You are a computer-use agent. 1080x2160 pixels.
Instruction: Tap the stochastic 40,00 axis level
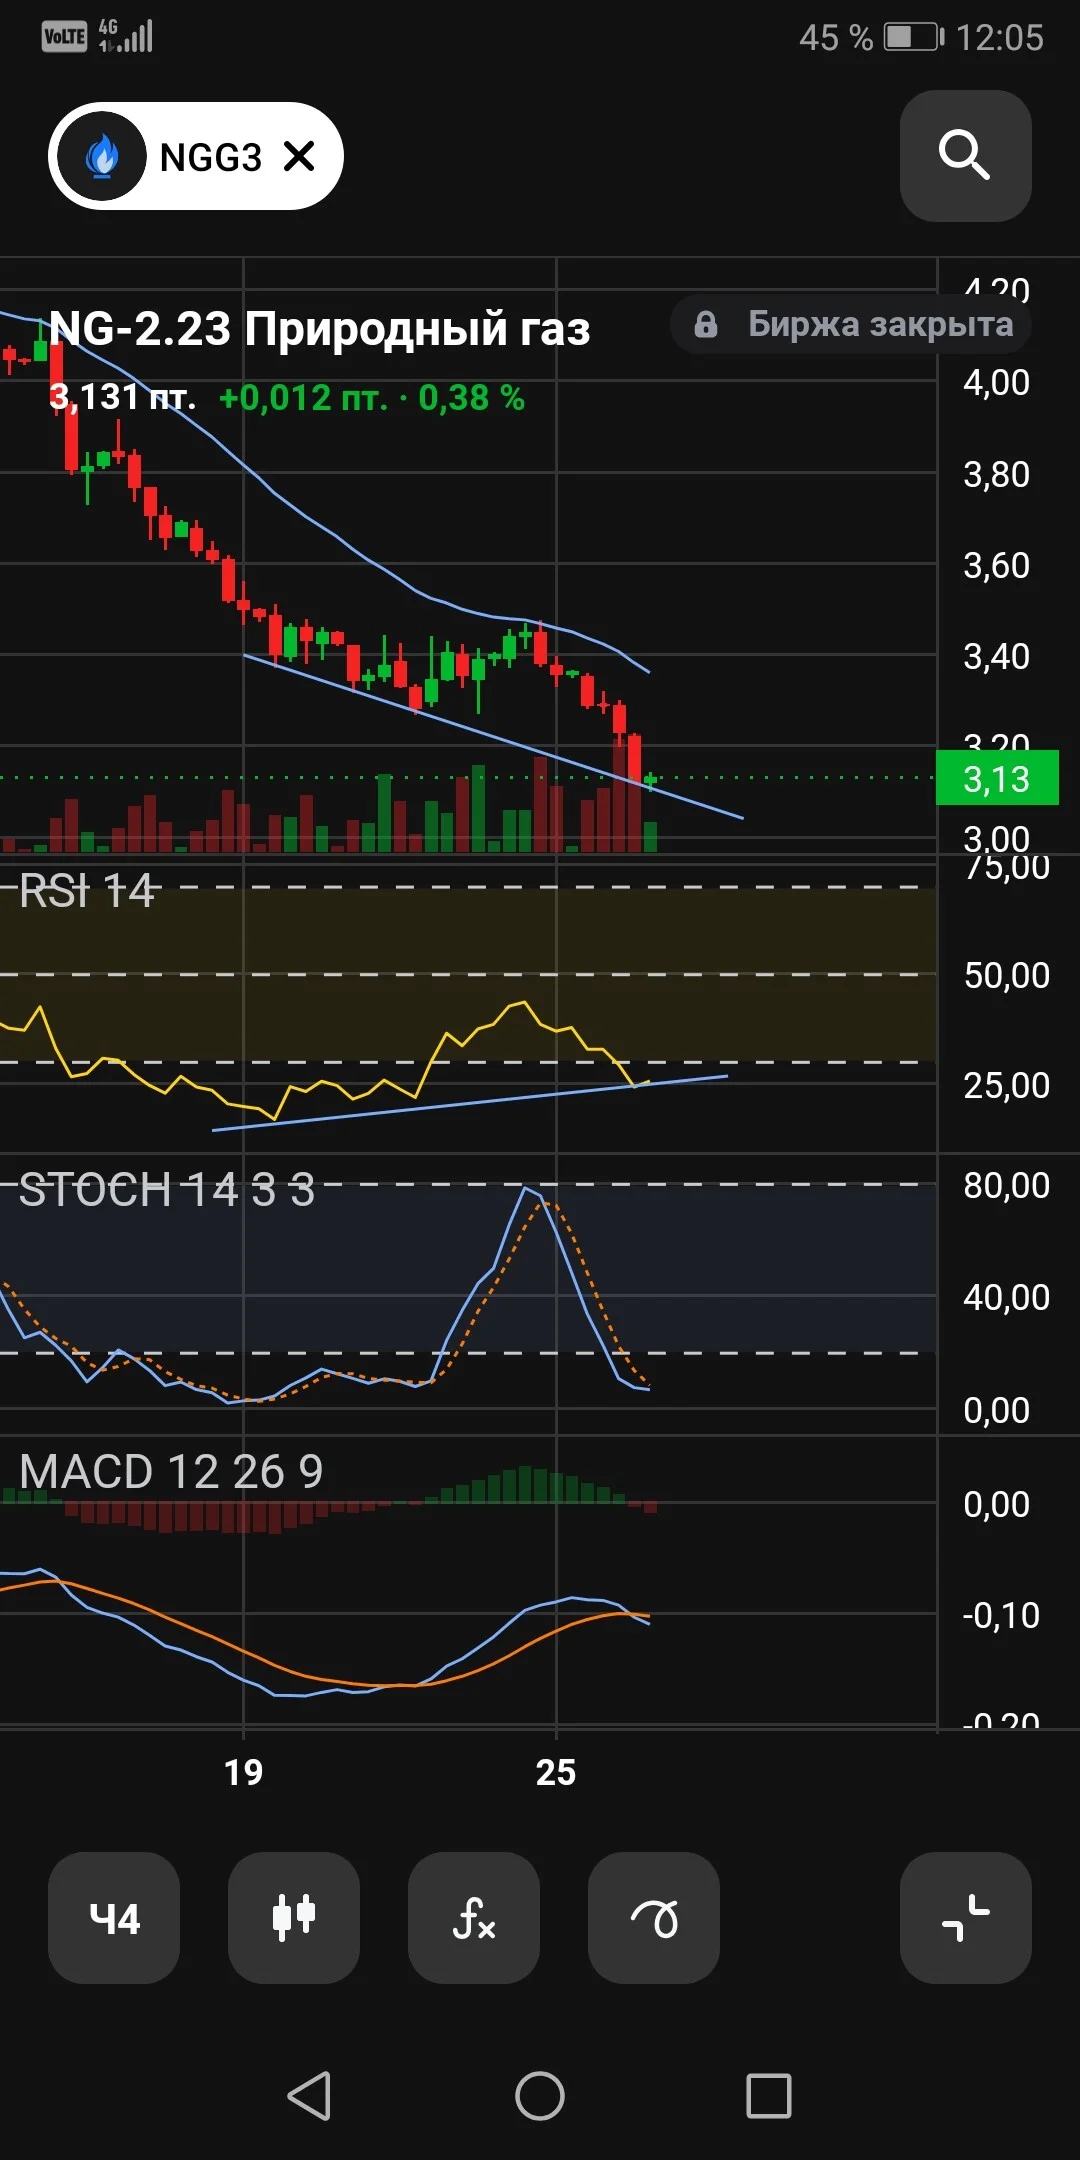(x=1007, y=1297)
